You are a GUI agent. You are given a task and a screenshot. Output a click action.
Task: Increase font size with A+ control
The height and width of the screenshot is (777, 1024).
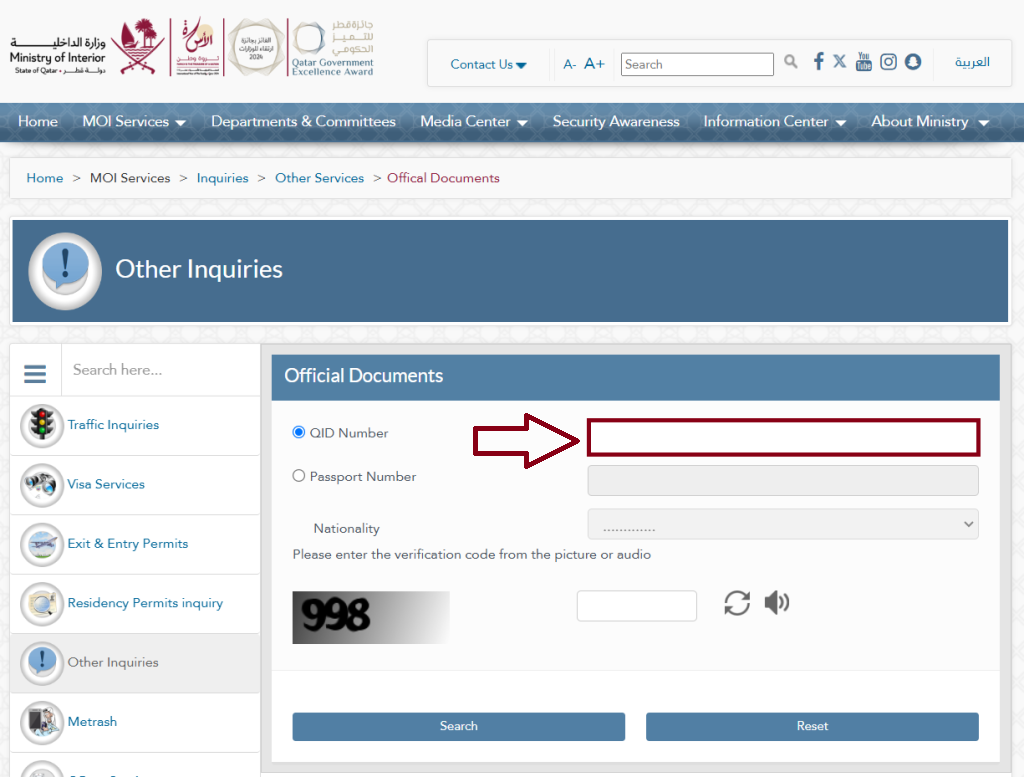pos(594,62)
